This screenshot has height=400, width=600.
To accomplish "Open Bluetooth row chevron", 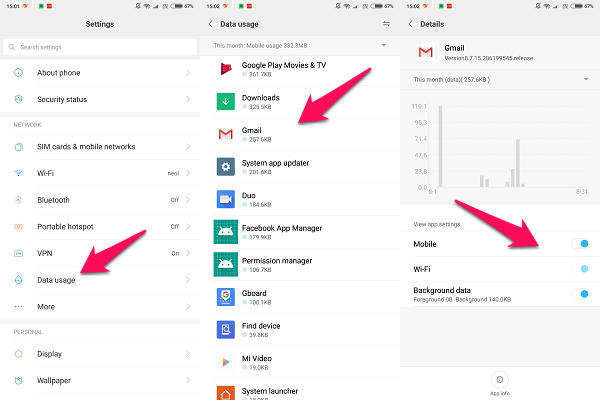I will click(x=188, y=200).
